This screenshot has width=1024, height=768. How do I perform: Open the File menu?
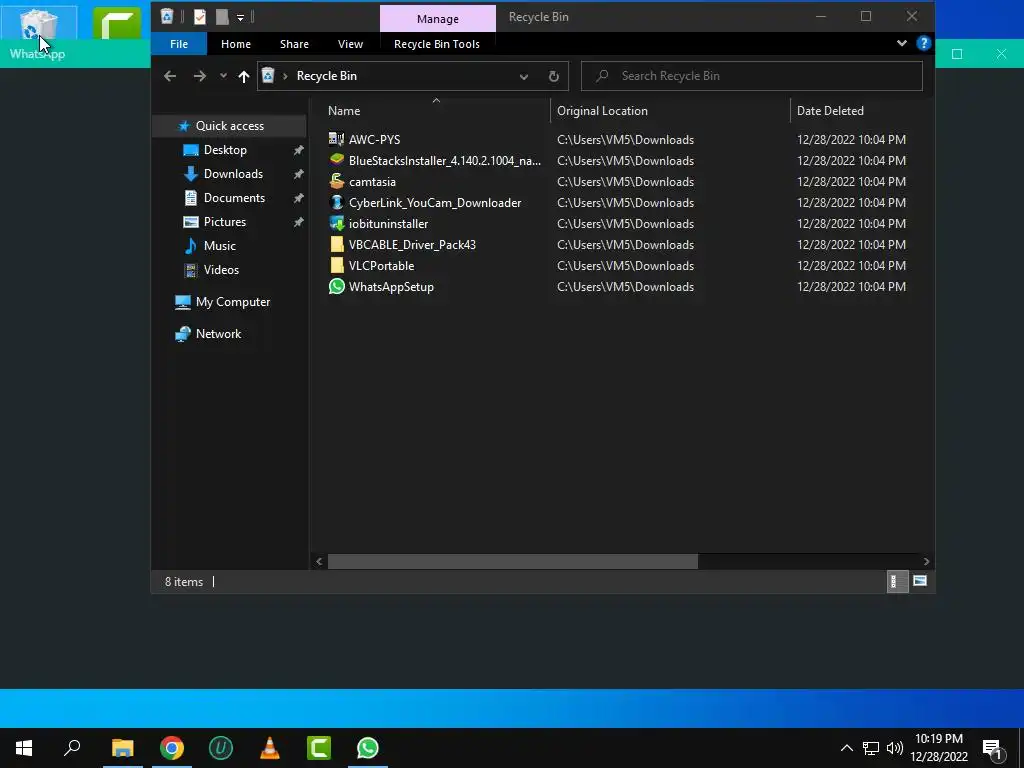pos(179,44)
